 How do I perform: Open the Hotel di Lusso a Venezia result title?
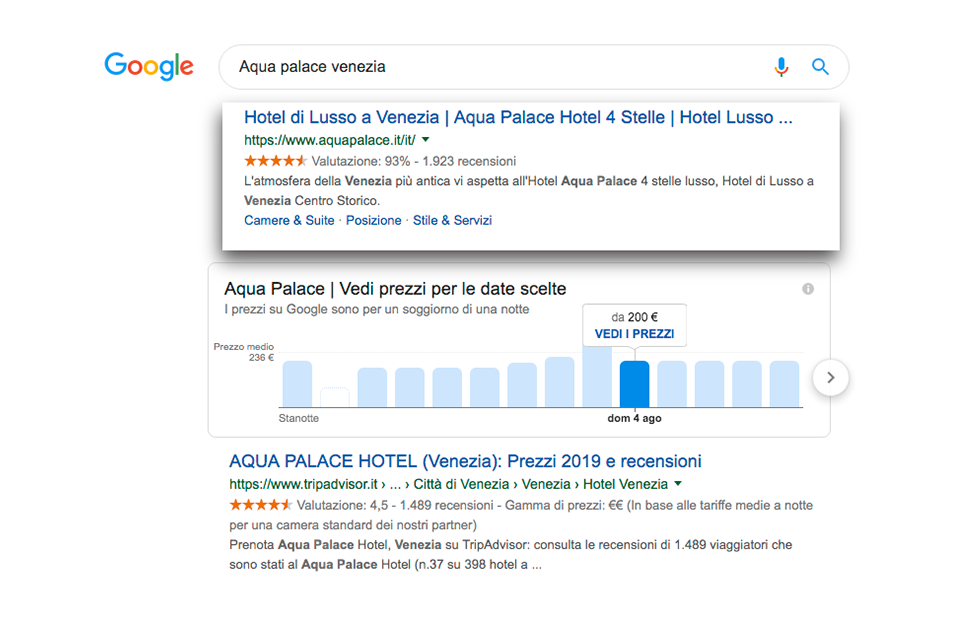[x=518, y=117]
